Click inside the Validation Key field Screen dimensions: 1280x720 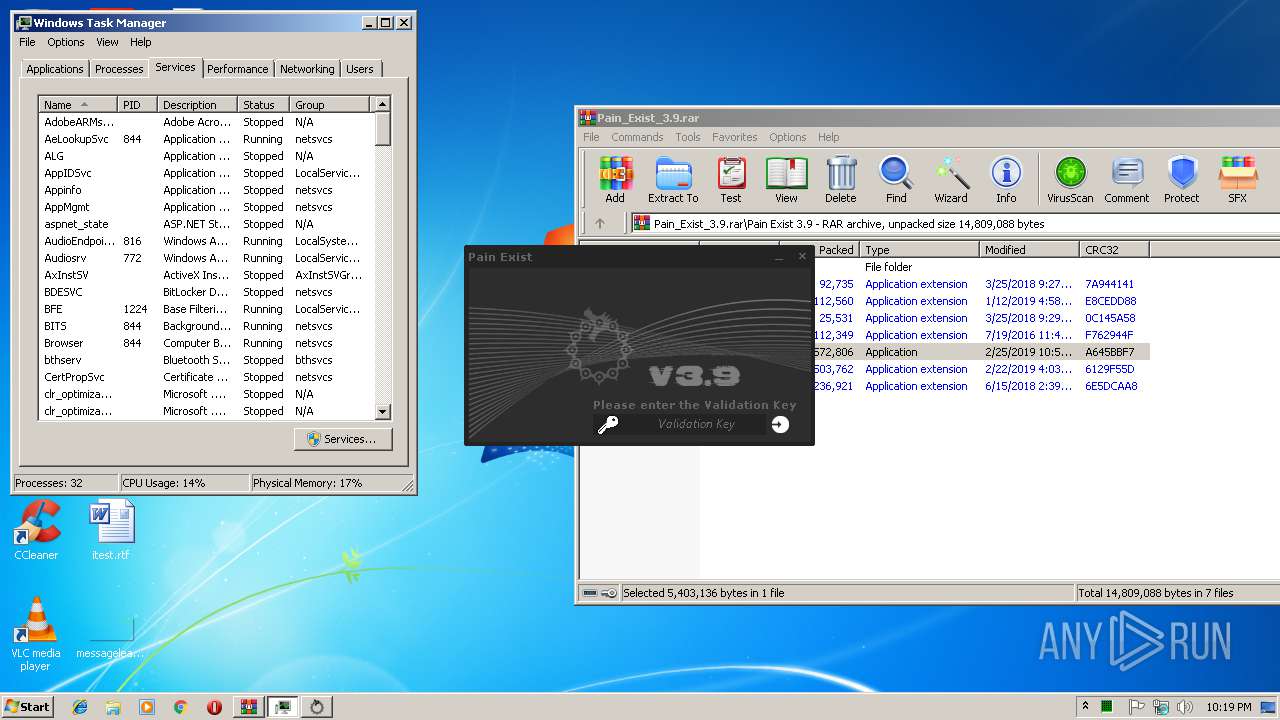point(696,424)
